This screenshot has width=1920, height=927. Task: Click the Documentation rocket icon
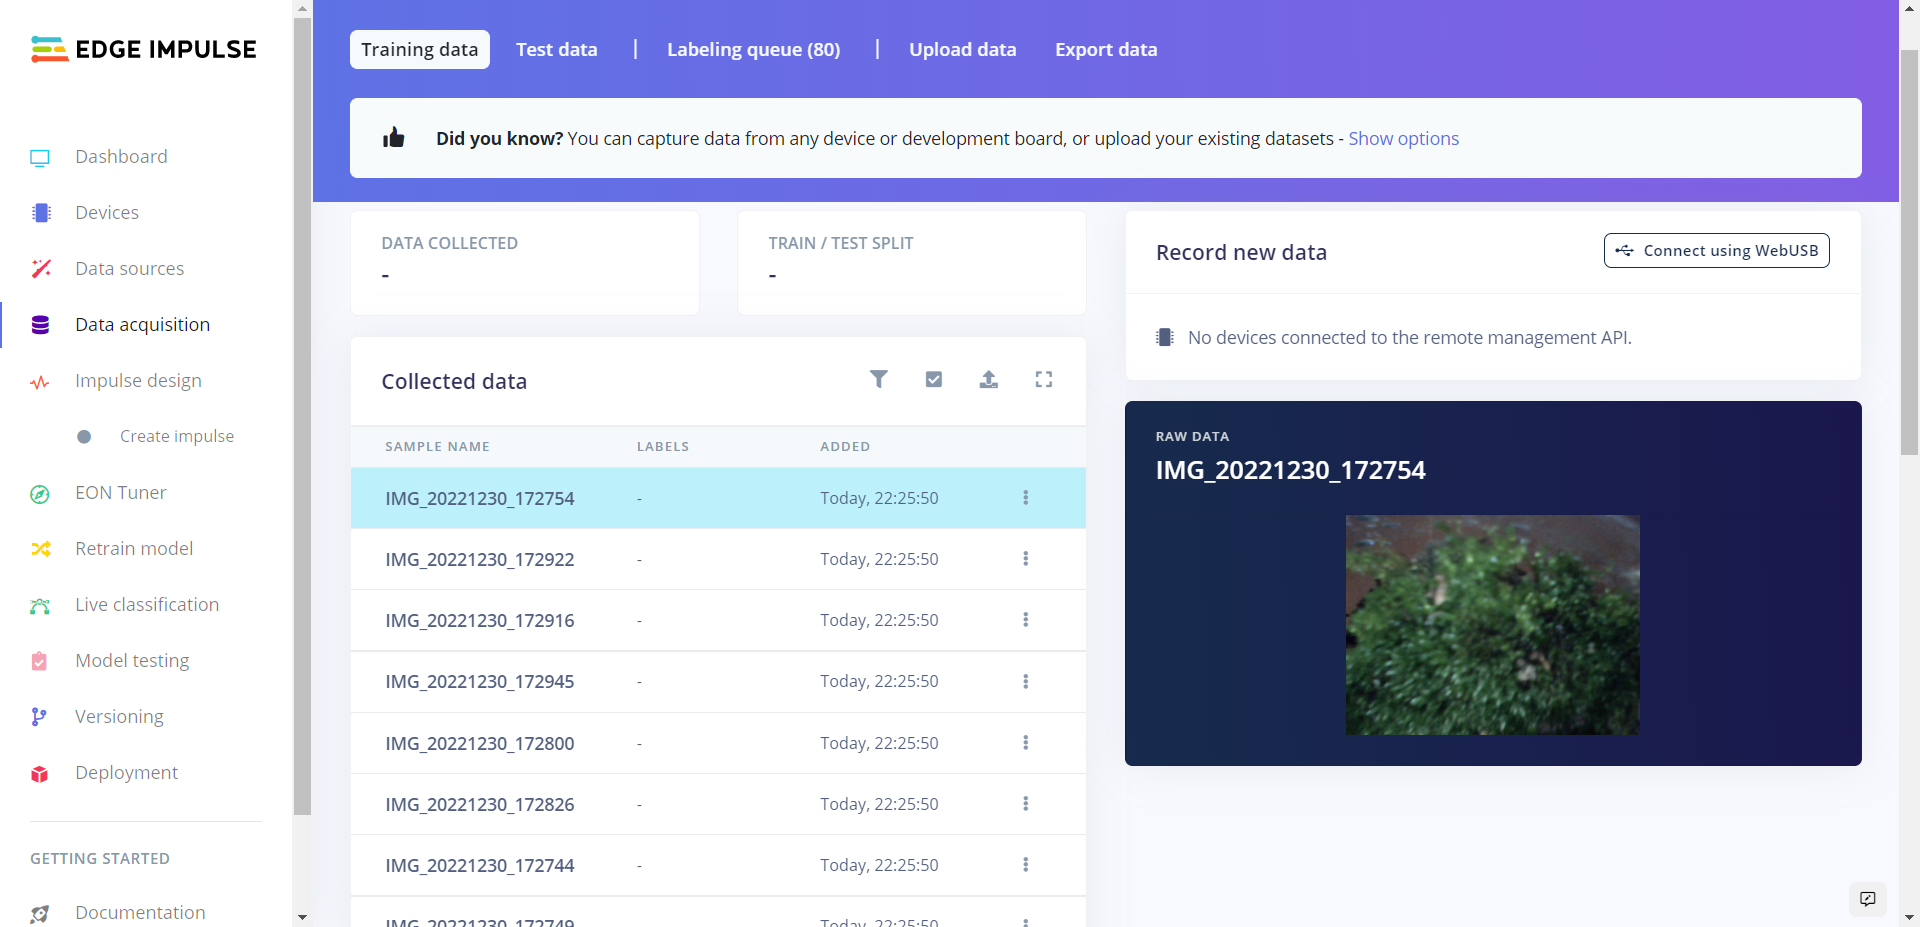(40, 914)
